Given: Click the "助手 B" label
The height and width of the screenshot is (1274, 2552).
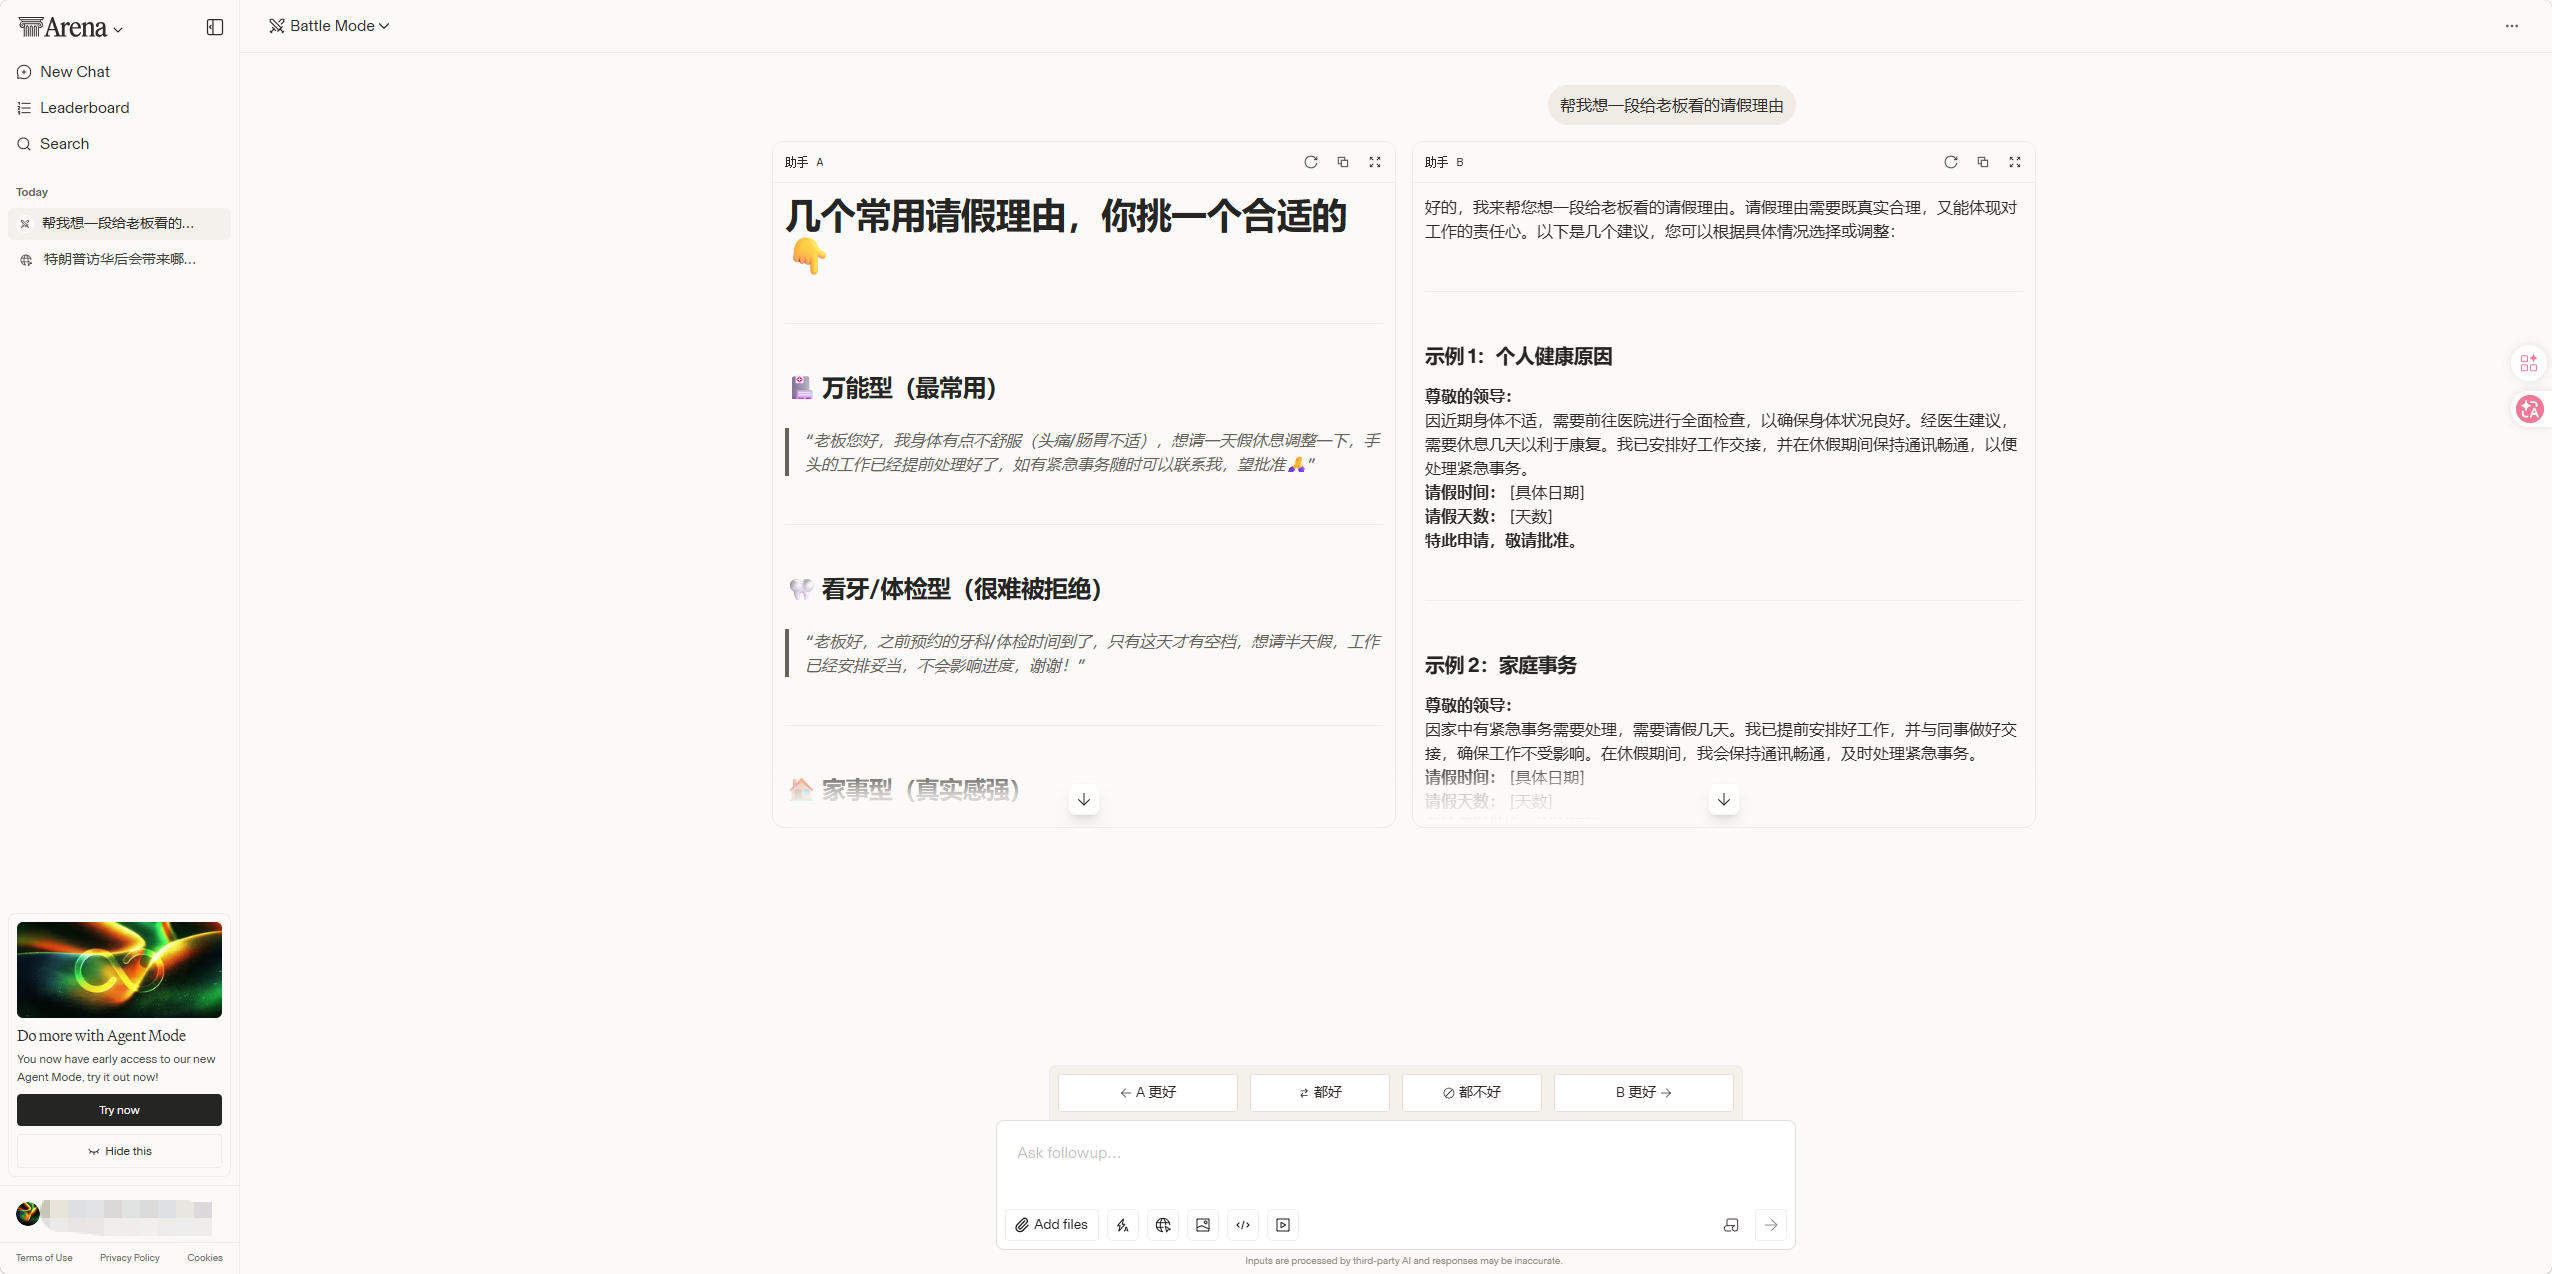Looking at the screenshot, I should point(1444,162).
